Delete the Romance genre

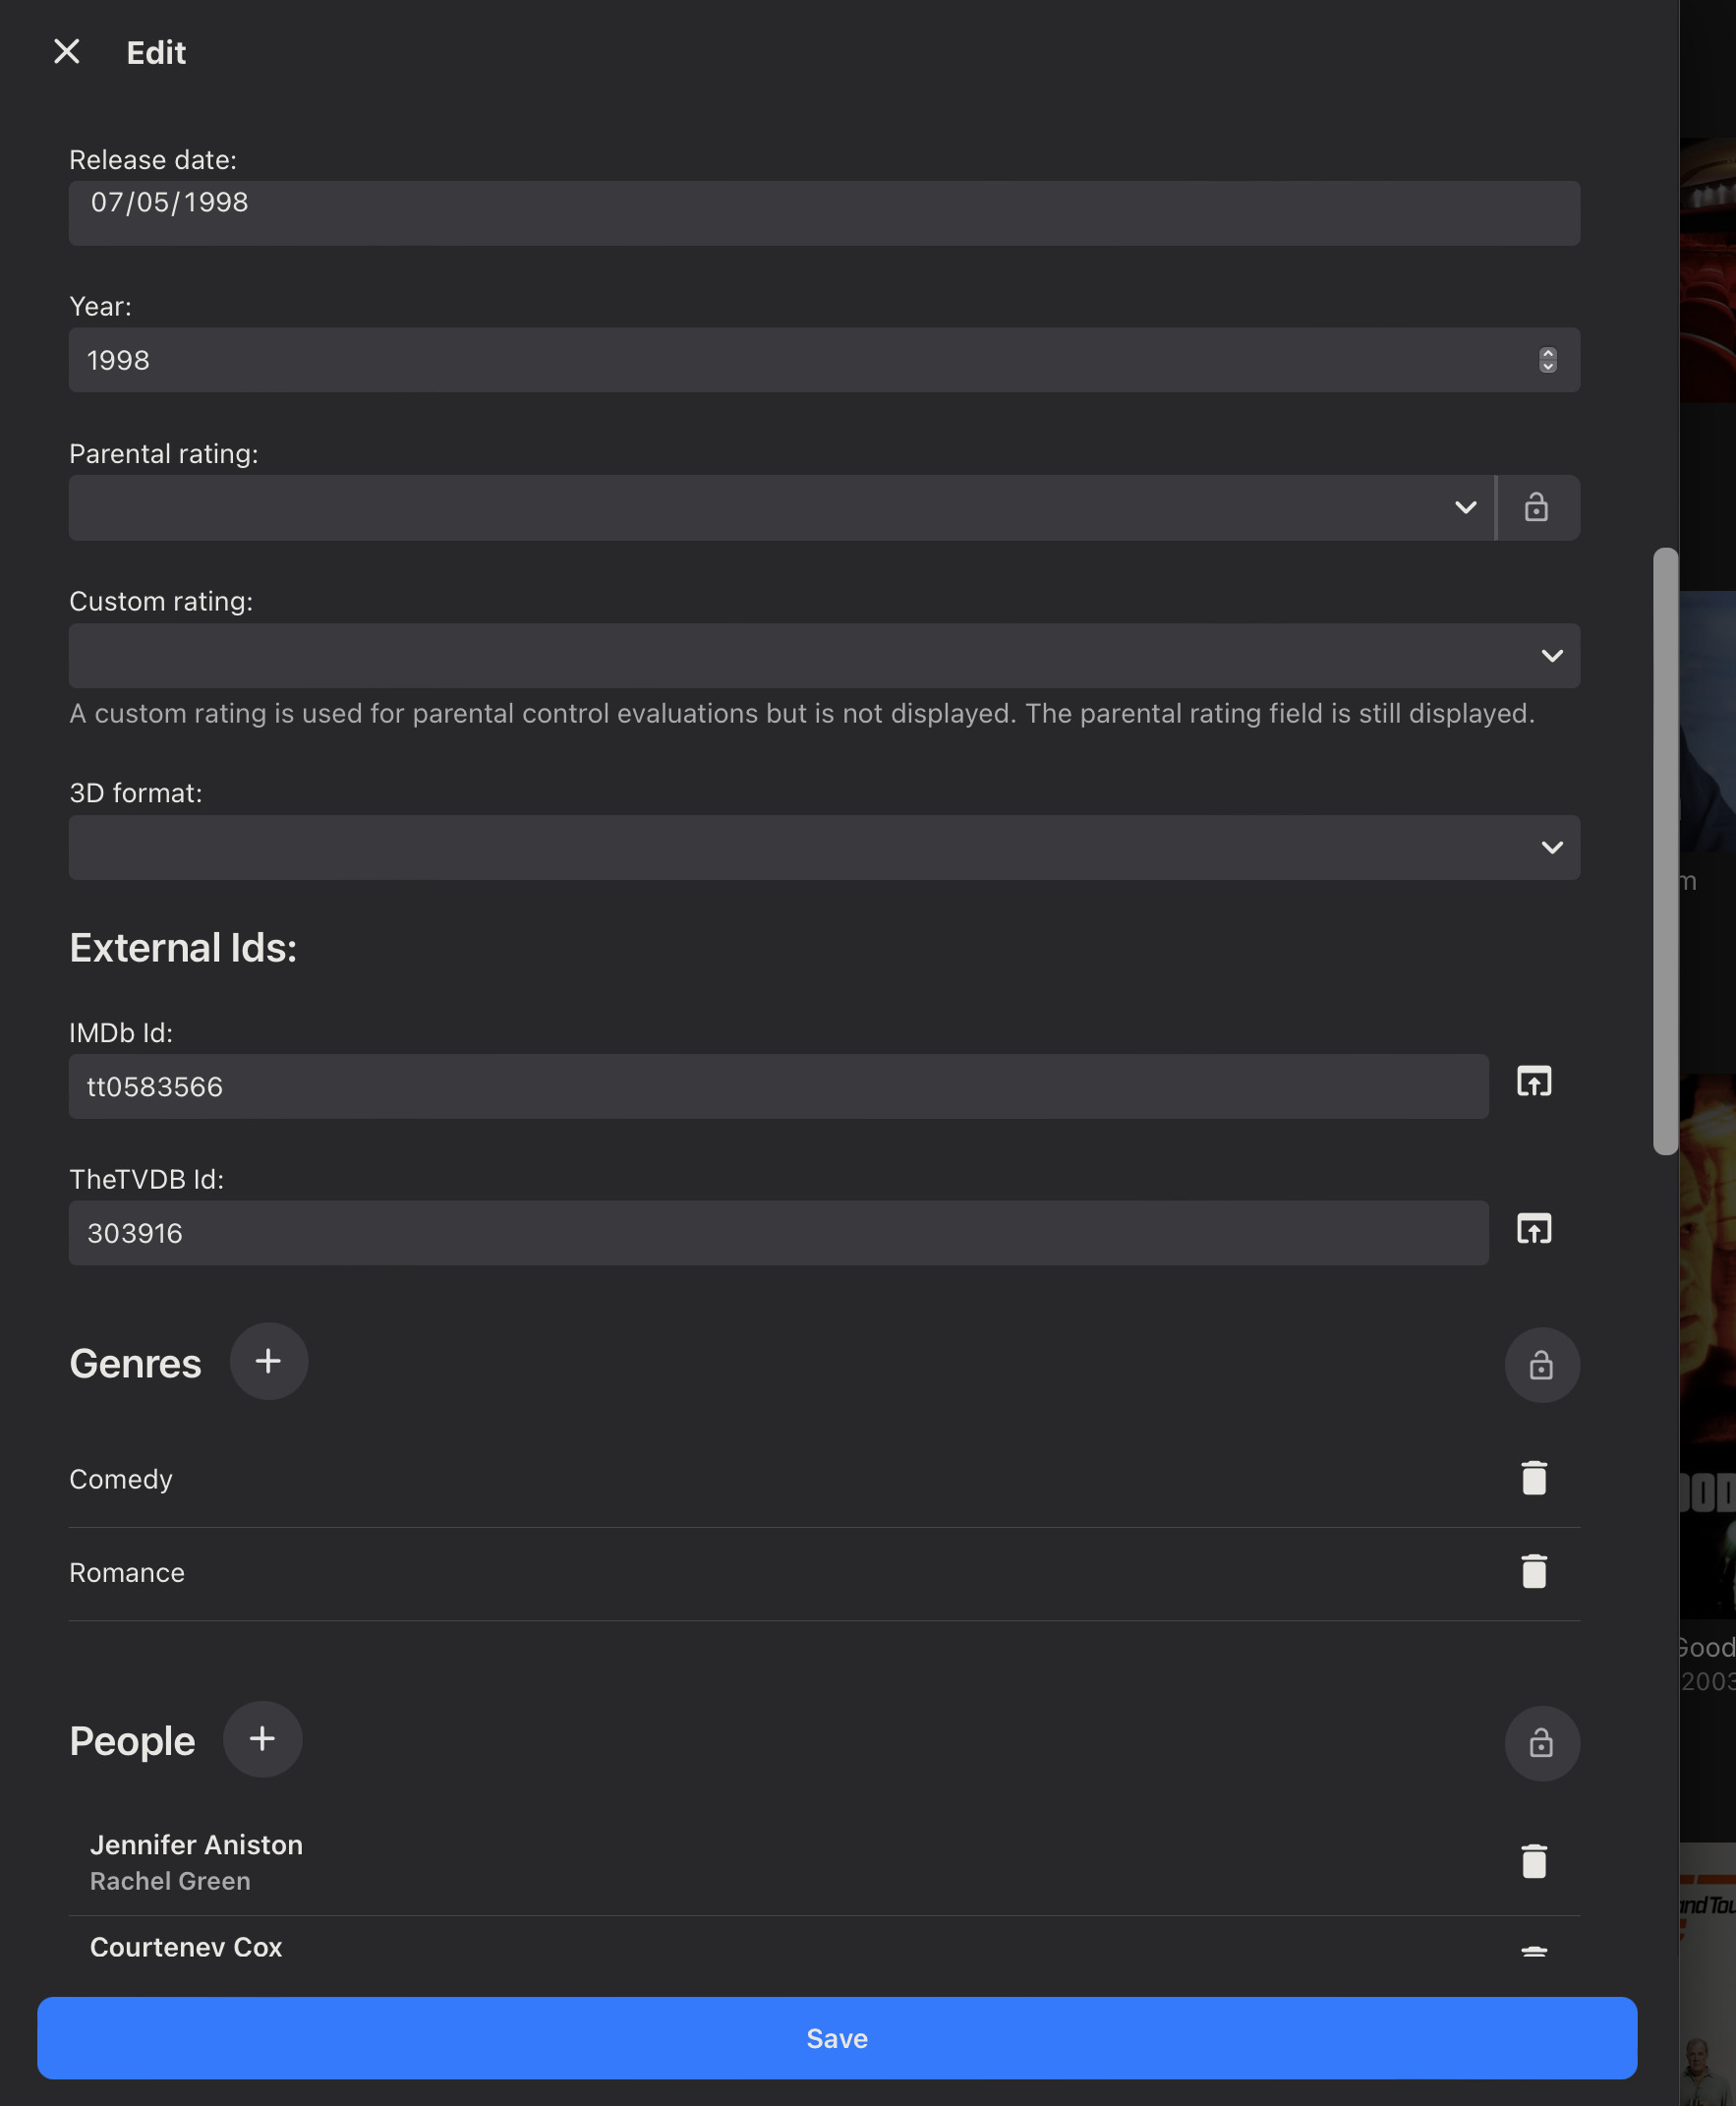[1534, 1572]
